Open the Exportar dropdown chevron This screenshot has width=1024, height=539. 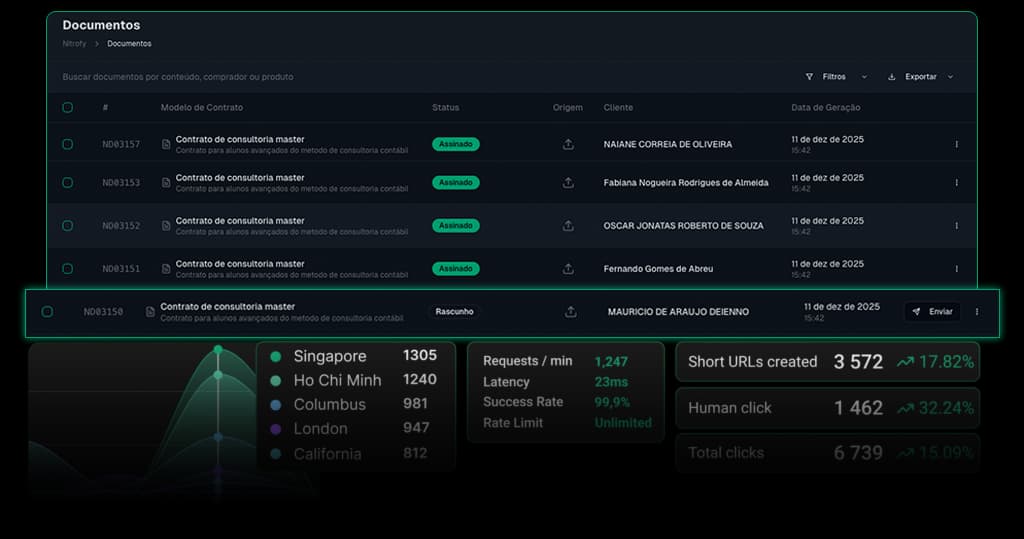pyautogui.click(x=950, y=77)
